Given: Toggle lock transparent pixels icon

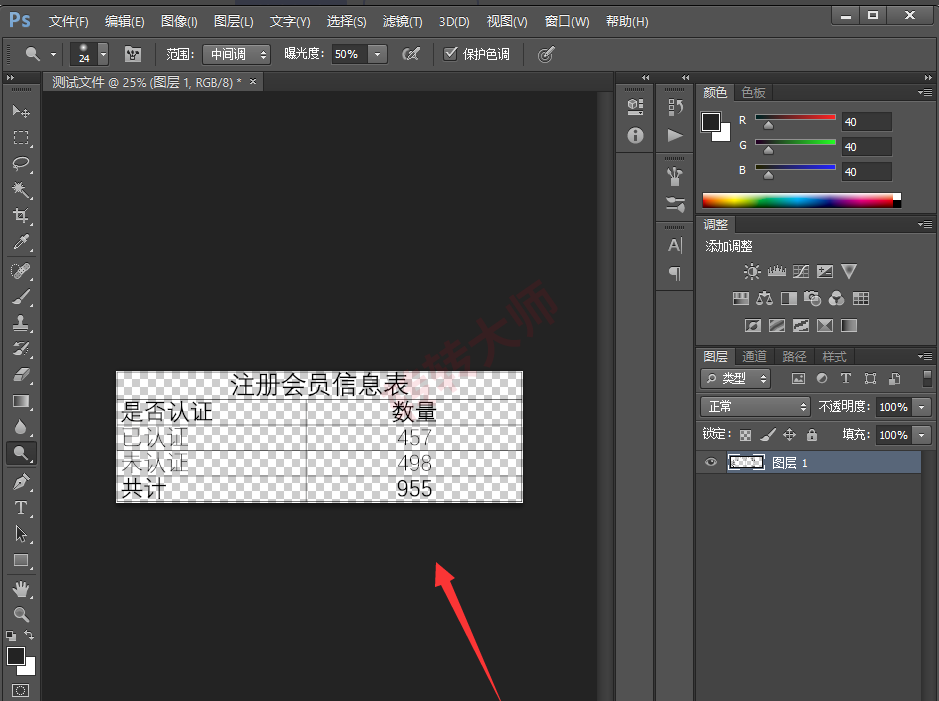Looking at the screenshot, I should click(x=746, y=435).
